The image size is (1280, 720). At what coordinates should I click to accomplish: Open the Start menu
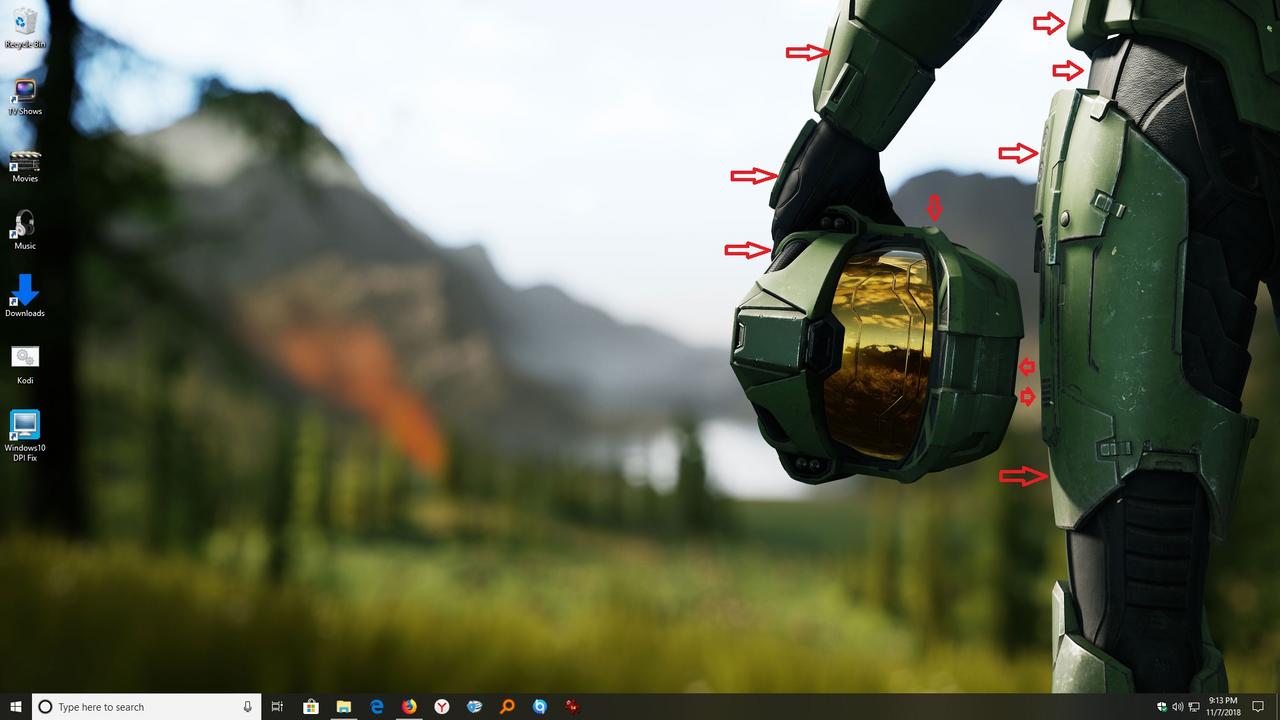pos(15,706)
